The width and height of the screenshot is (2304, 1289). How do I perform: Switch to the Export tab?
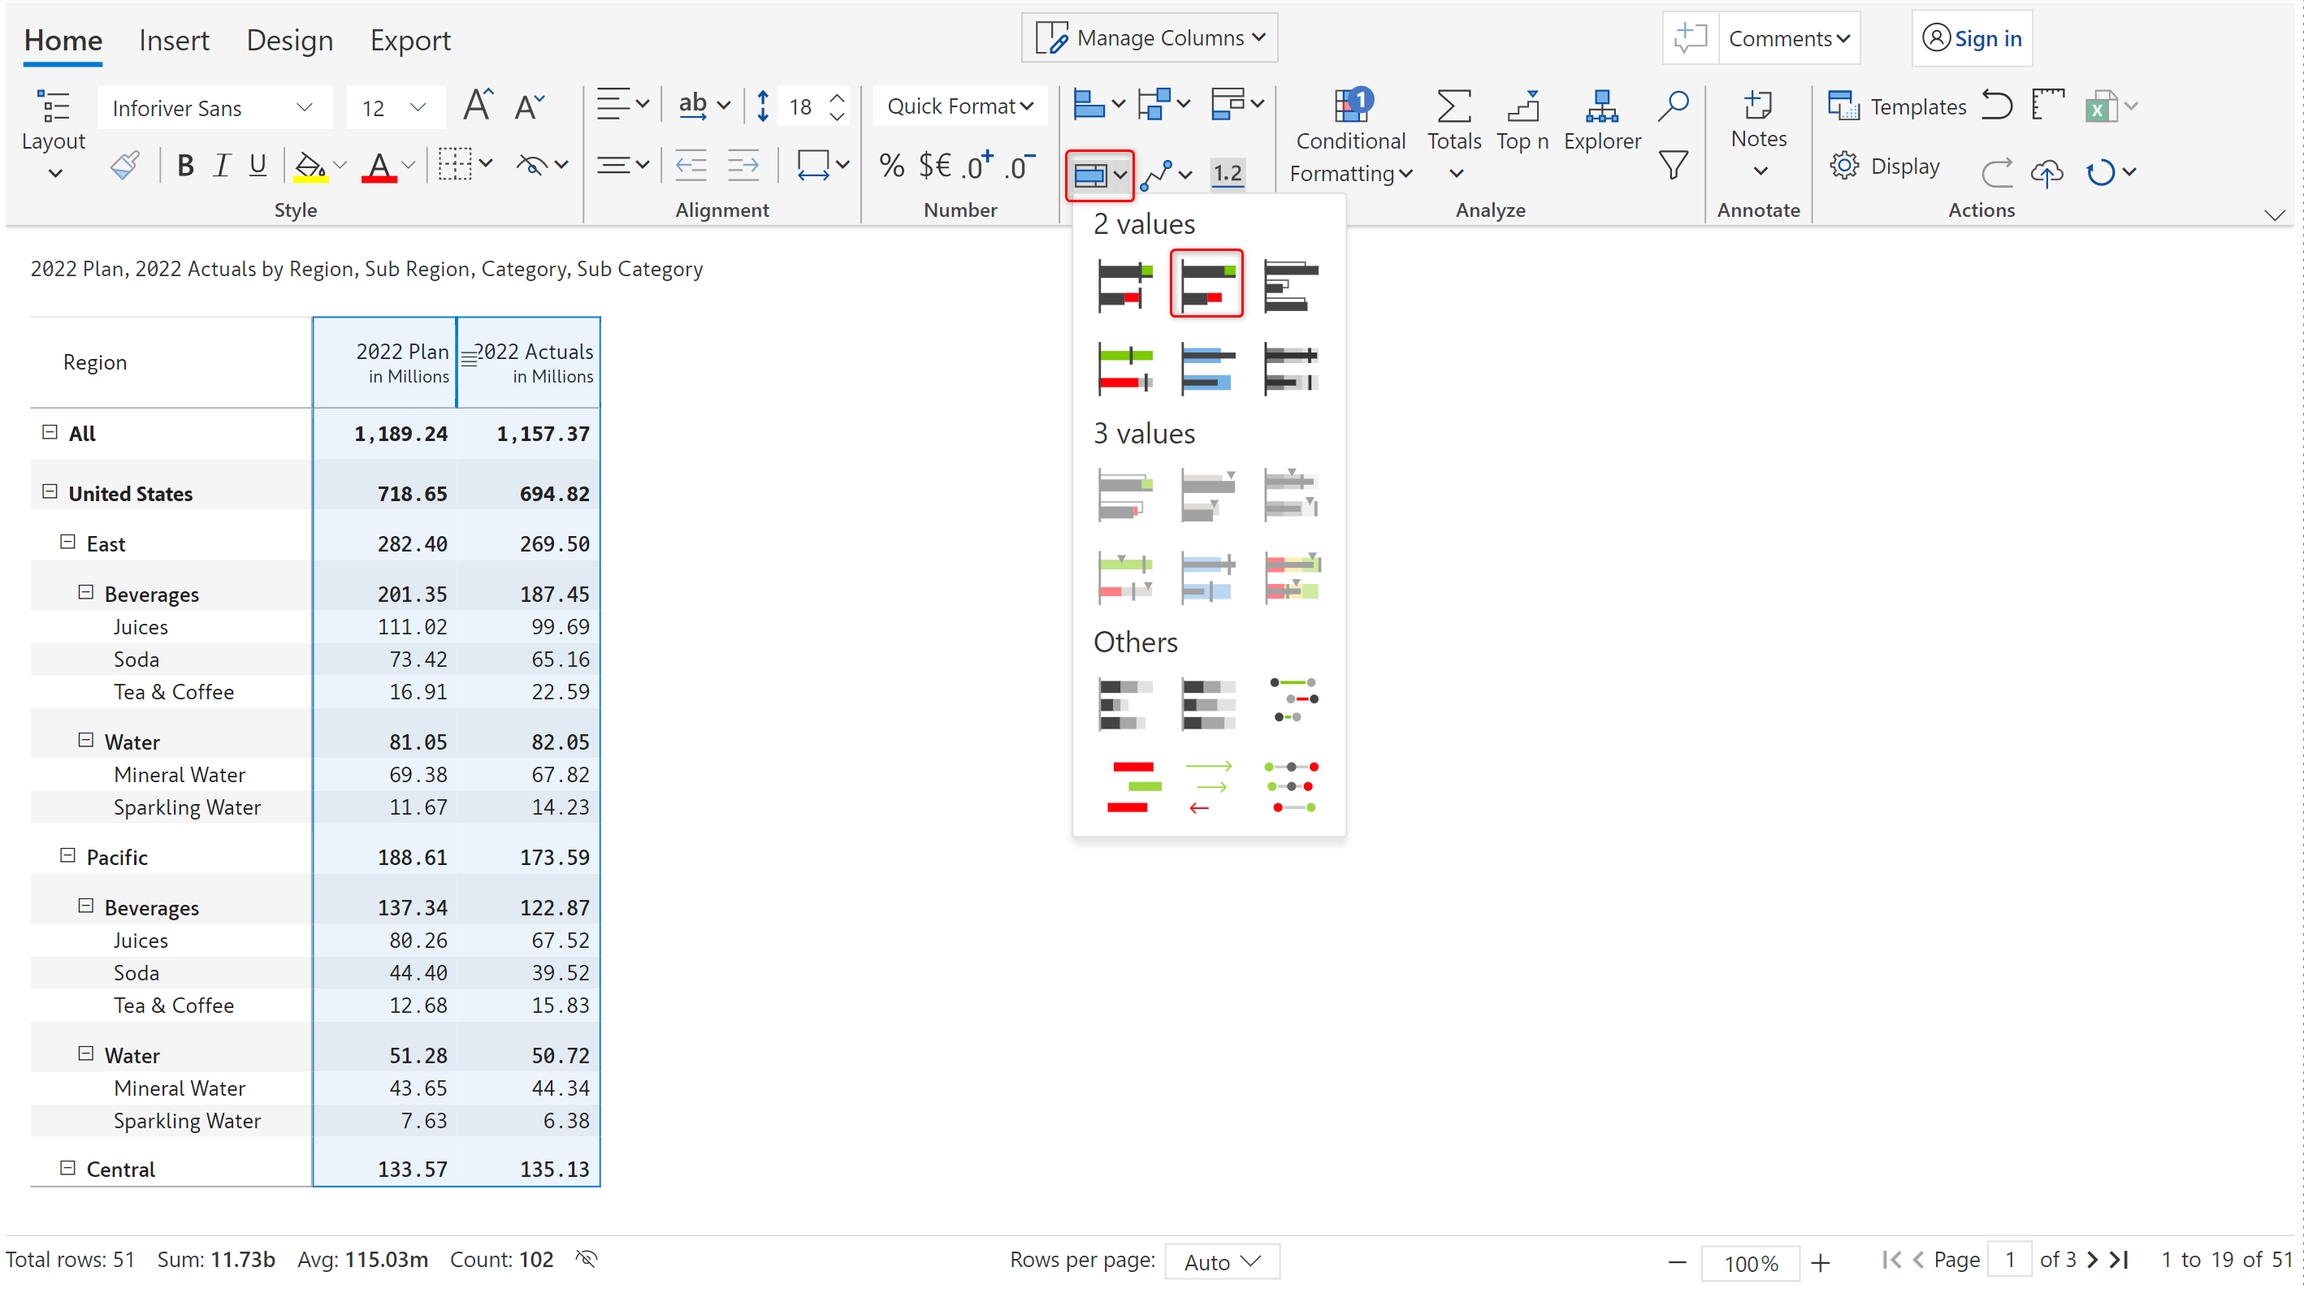click(410, 40)
